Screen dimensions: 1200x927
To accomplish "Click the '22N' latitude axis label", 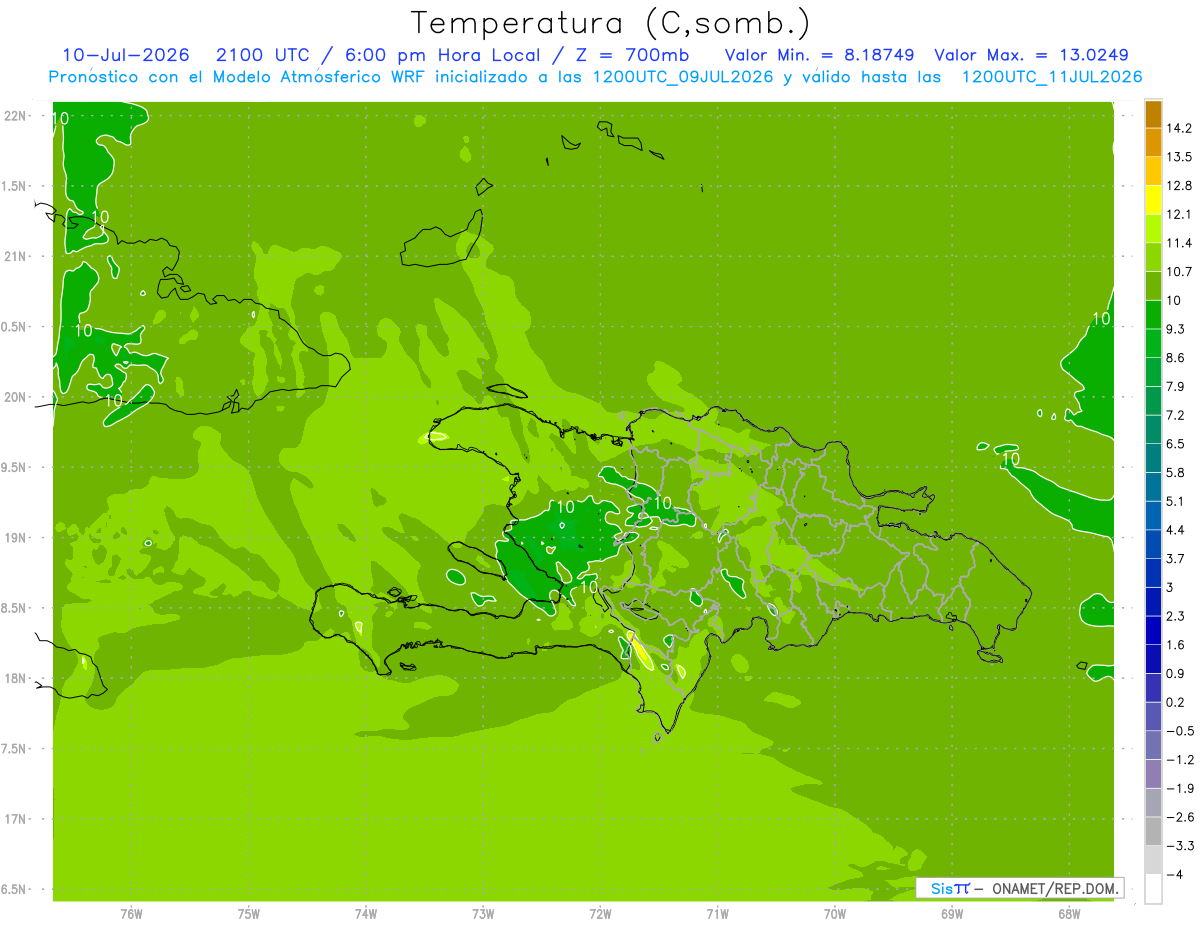I will coord(14,115).
